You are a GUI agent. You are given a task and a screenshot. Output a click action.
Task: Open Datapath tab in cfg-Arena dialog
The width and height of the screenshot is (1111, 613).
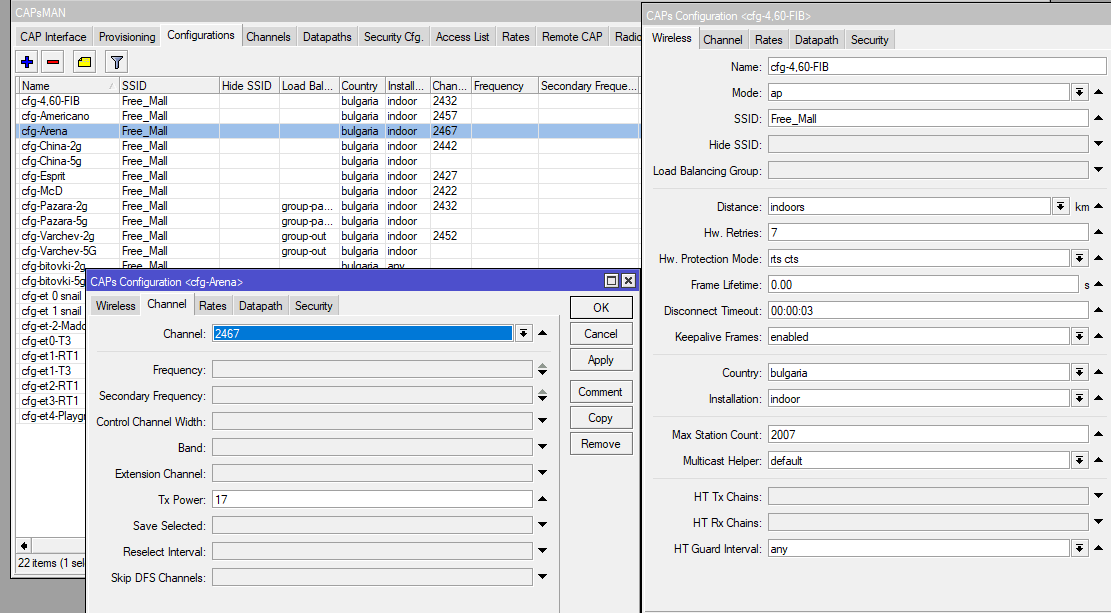pos(261,305)
